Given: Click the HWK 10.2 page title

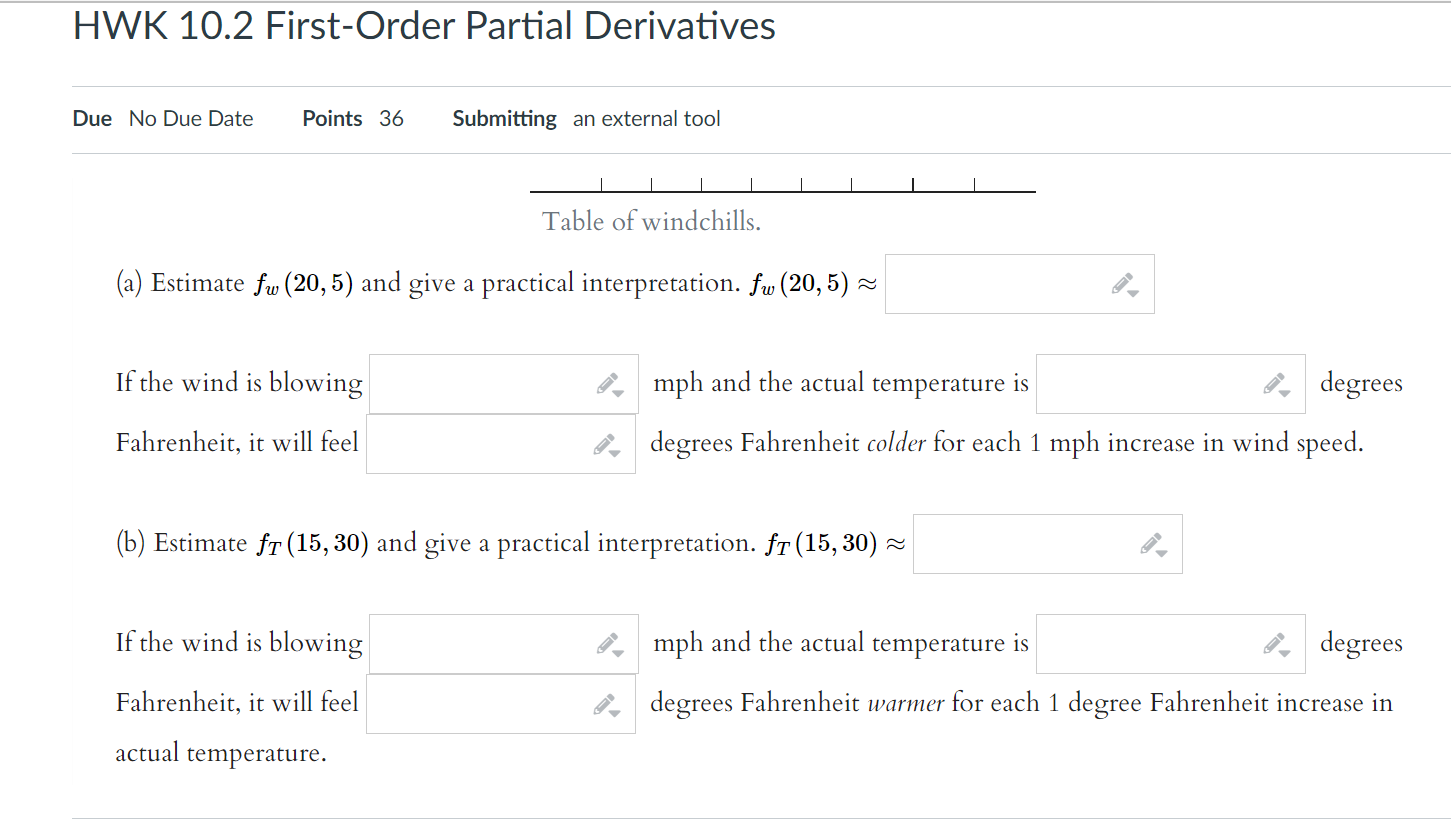Looking at the screenshot, I should click(422, 27).
